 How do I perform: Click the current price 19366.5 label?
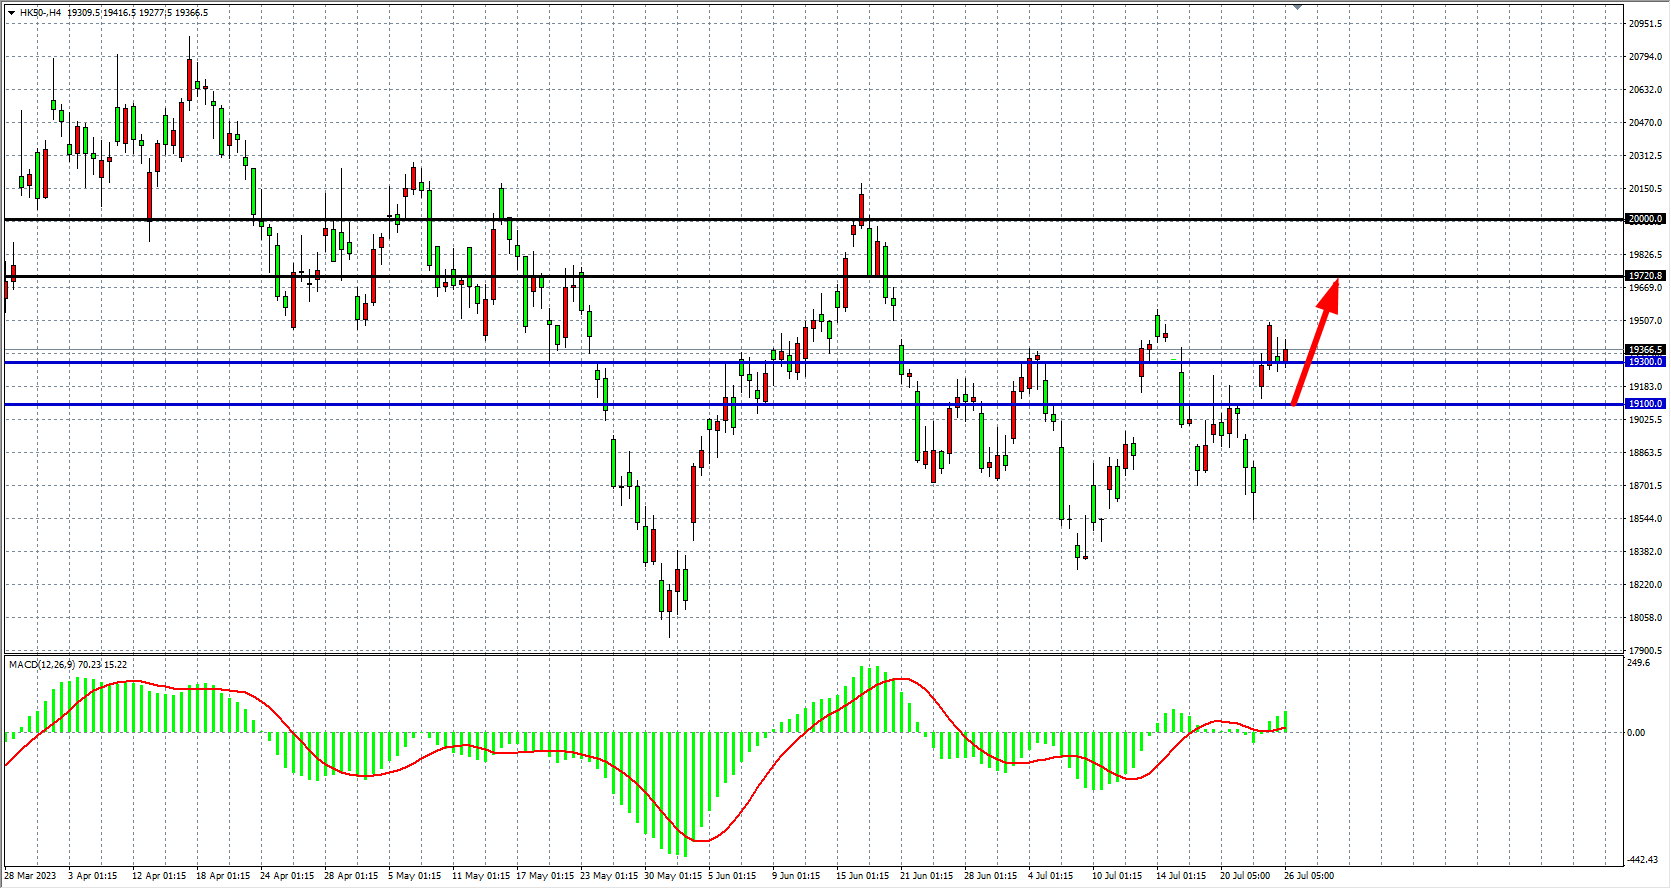[1645, 350]
